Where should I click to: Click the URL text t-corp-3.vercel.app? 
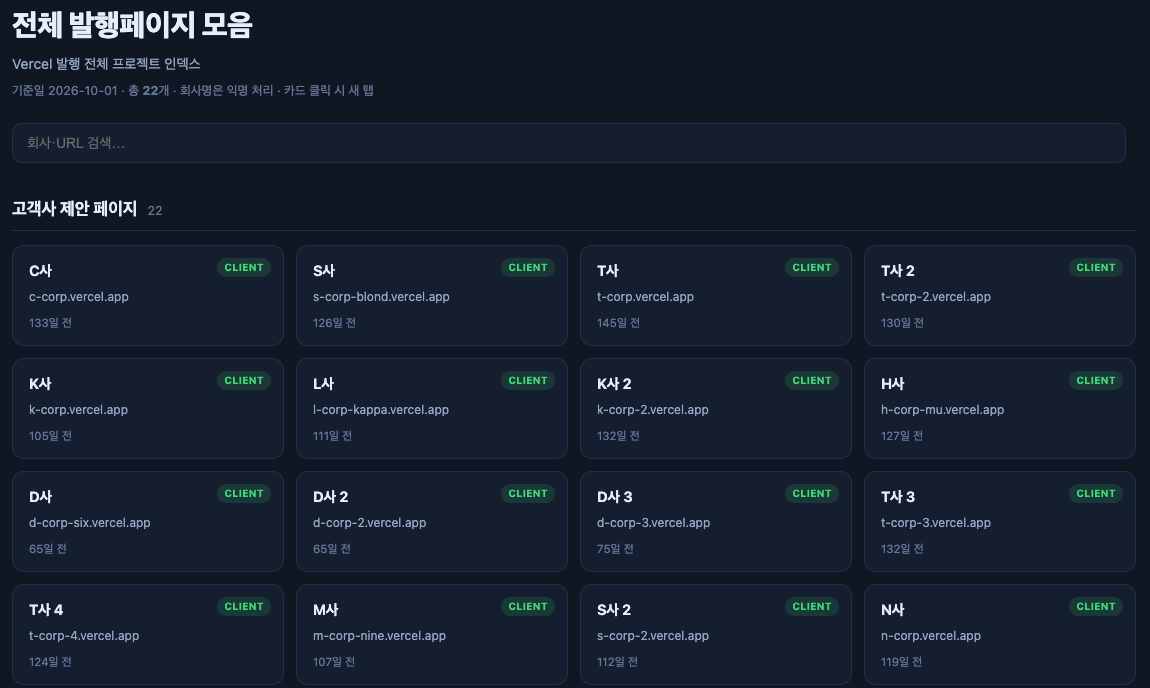[936, 523]
